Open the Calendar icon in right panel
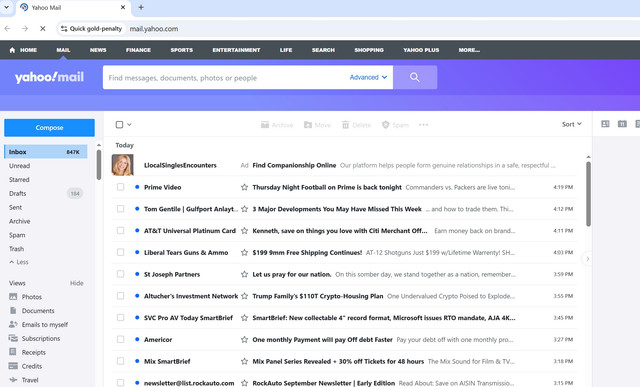 [622, 124]
